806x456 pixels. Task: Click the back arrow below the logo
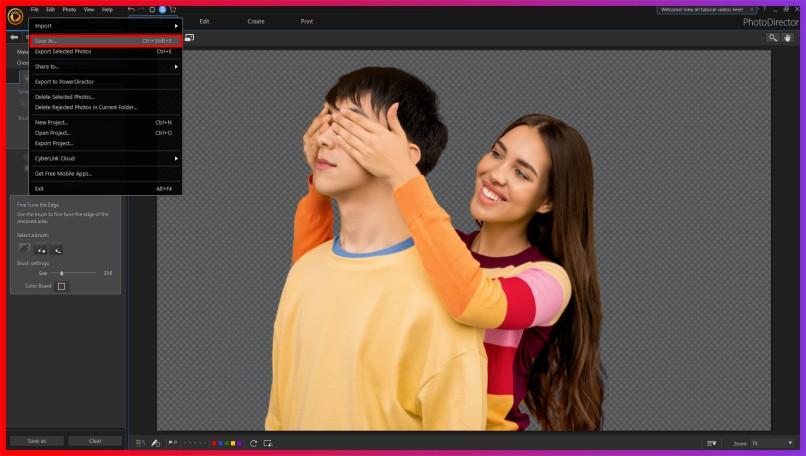pyautogui.click(x=13, y=37)
